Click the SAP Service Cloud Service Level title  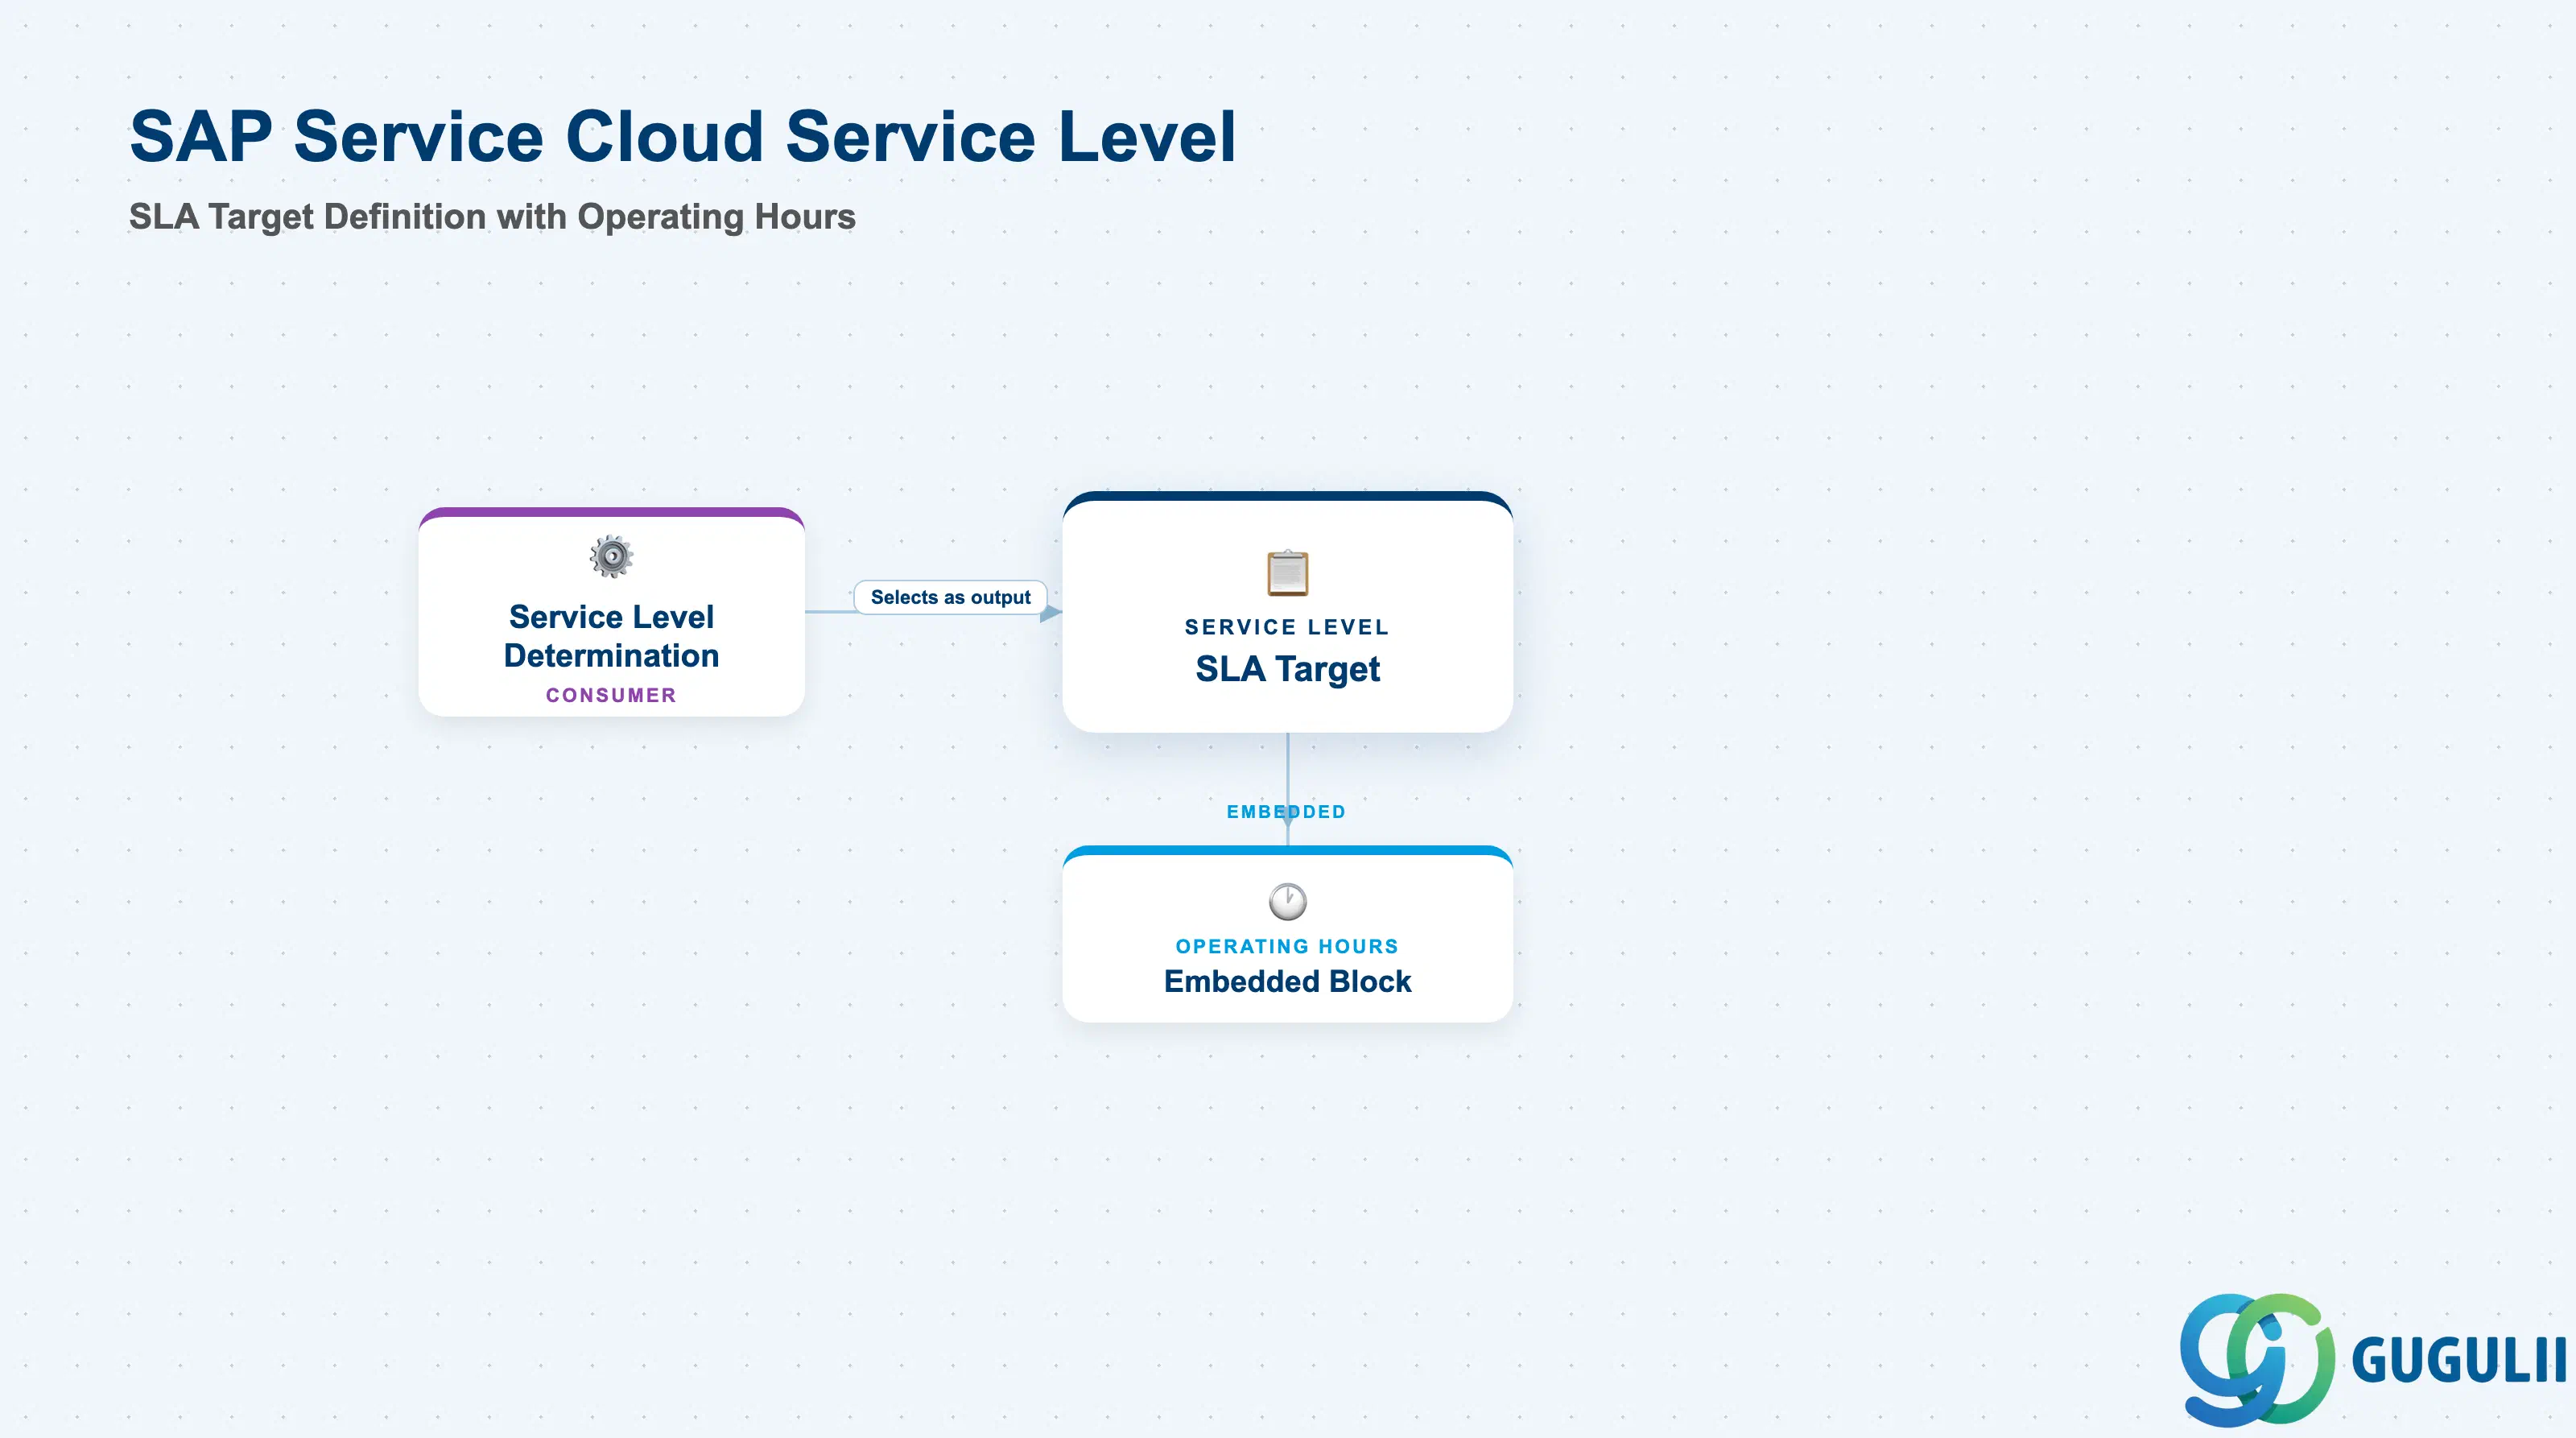[x=683, y=136]
